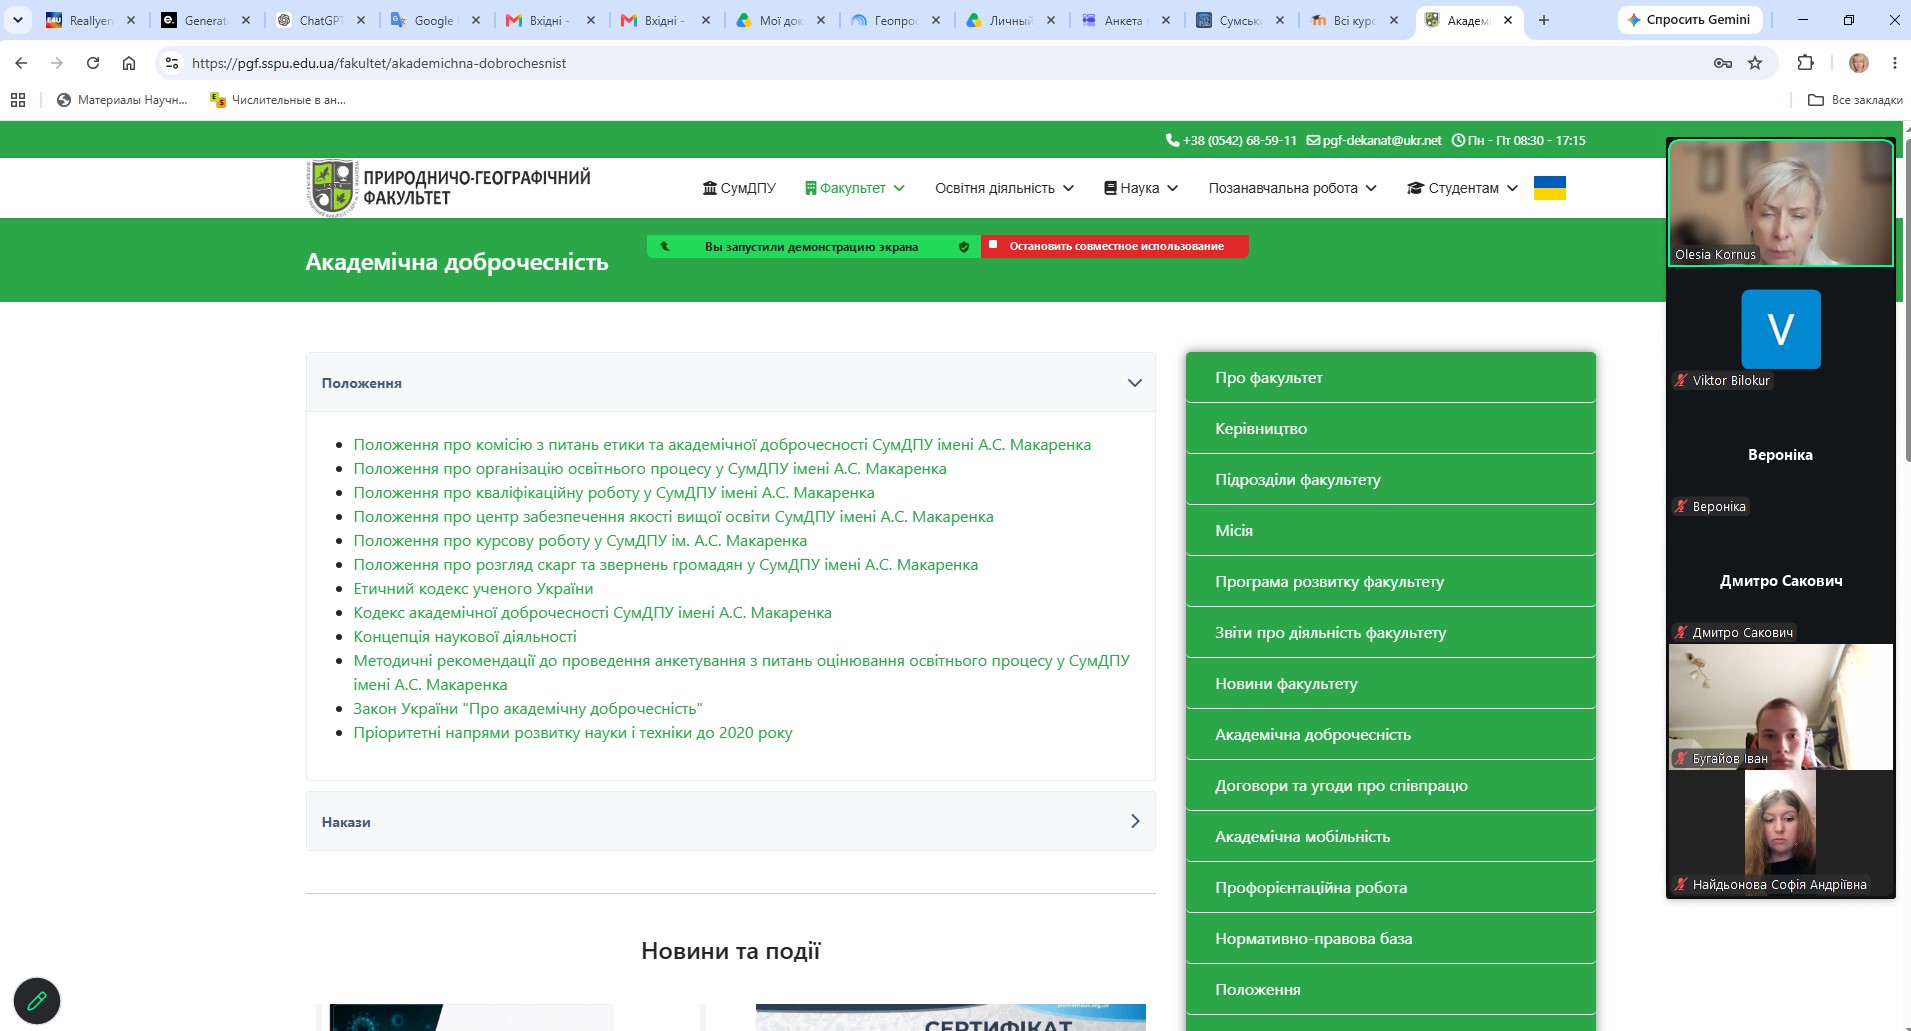Open the Етичний кодекс ученого України link
This screenshot has height=1031, width=1911.
[x=473, y=588]
